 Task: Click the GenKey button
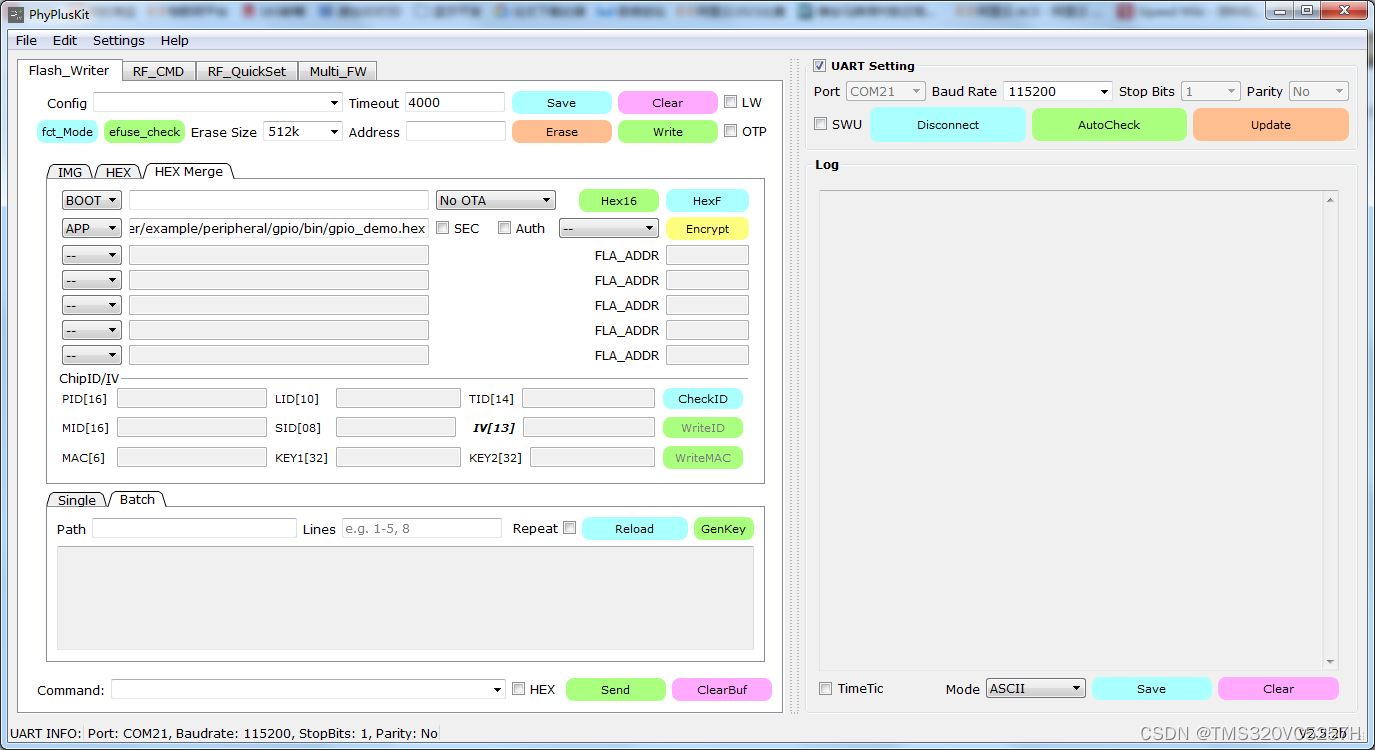pos(723,529)
